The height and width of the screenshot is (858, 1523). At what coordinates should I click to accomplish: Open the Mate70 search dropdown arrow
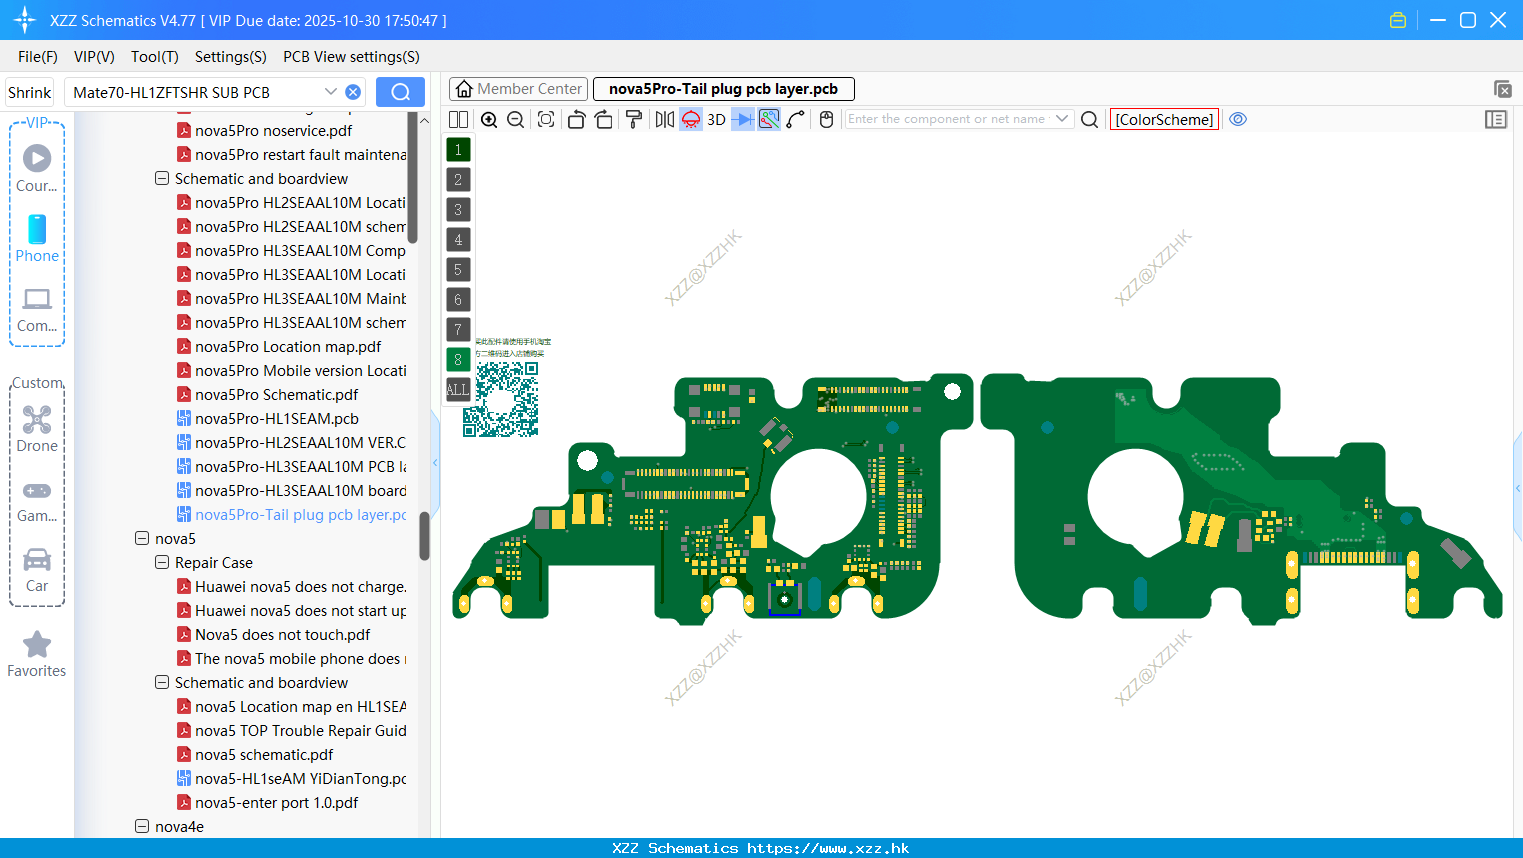click(330, 92)
